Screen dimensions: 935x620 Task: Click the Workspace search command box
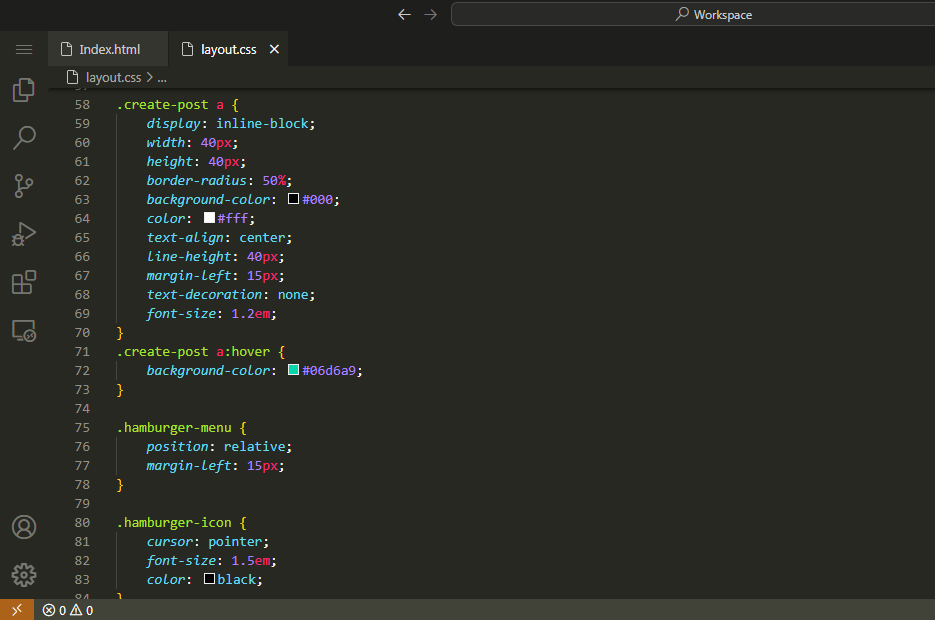click(692, 14)
